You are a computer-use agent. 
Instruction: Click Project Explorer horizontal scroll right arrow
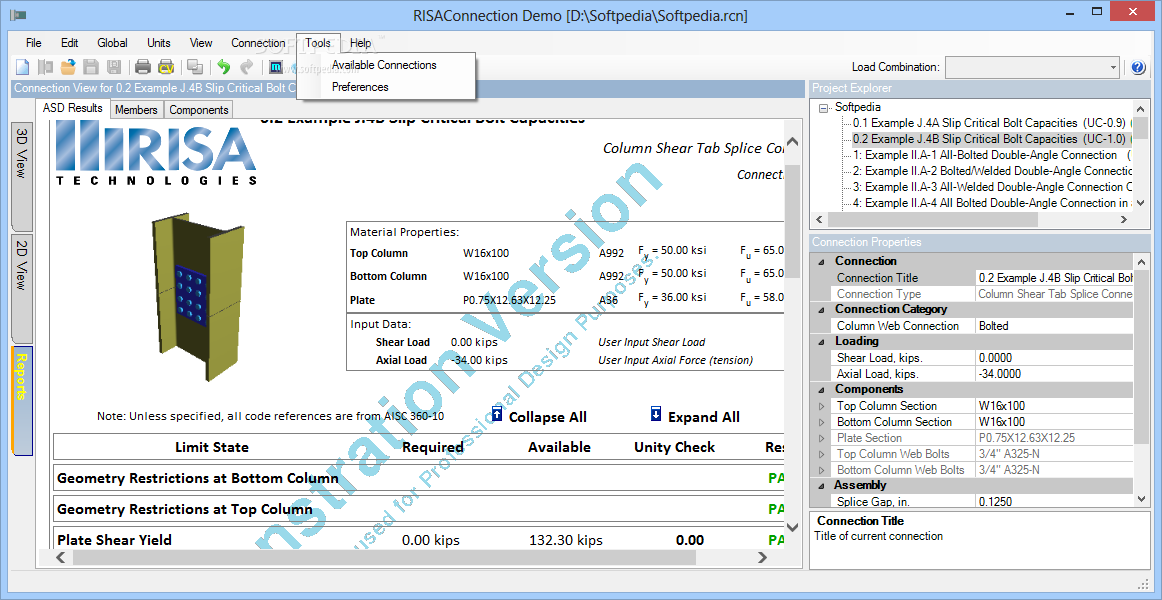coord(1126,220)
